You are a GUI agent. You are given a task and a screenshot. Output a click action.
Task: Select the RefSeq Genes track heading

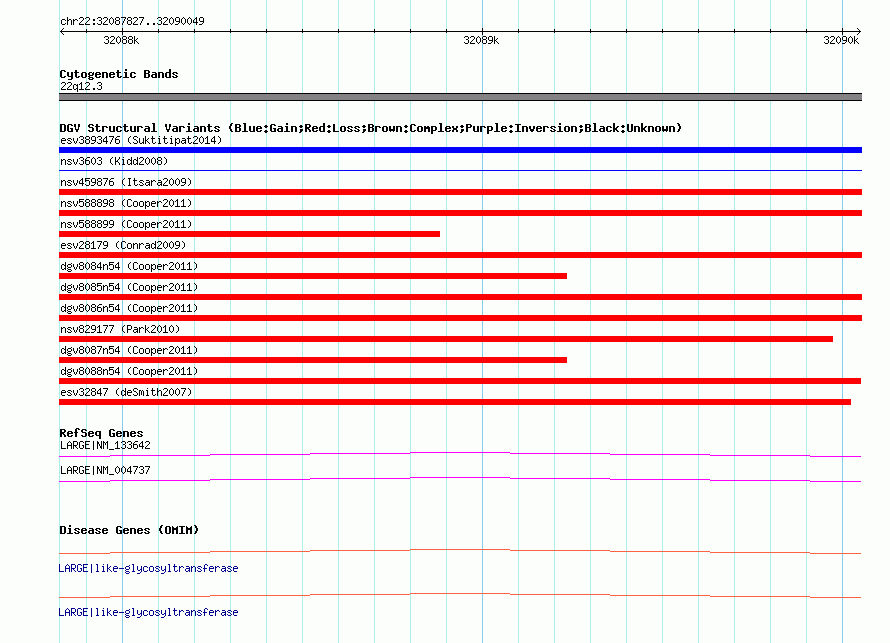pyautogui.click(x=101, y=433)
